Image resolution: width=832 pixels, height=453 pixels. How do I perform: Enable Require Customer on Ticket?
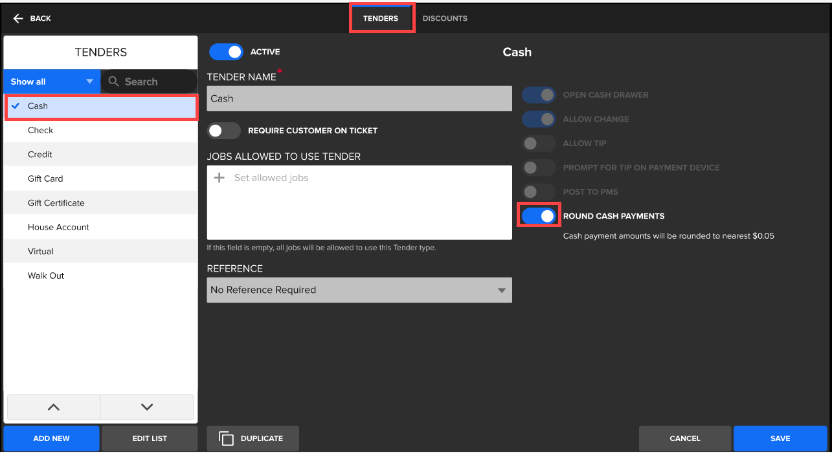[224, 130]
